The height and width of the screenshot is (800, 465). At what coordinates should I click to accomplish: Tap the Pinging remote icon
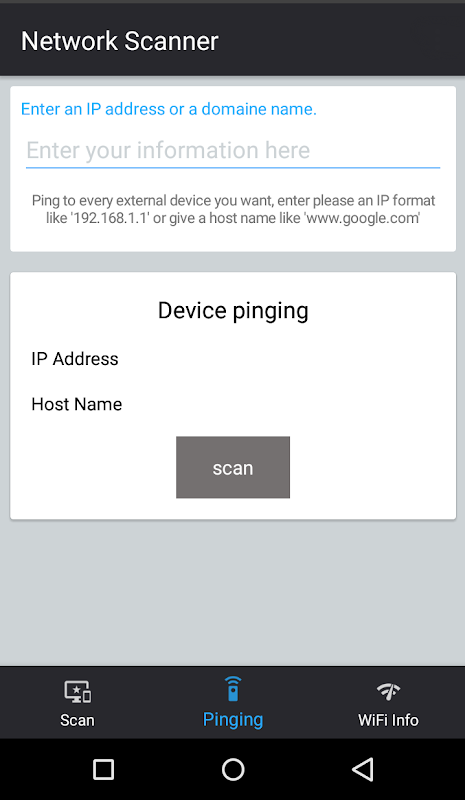(233, 689)
